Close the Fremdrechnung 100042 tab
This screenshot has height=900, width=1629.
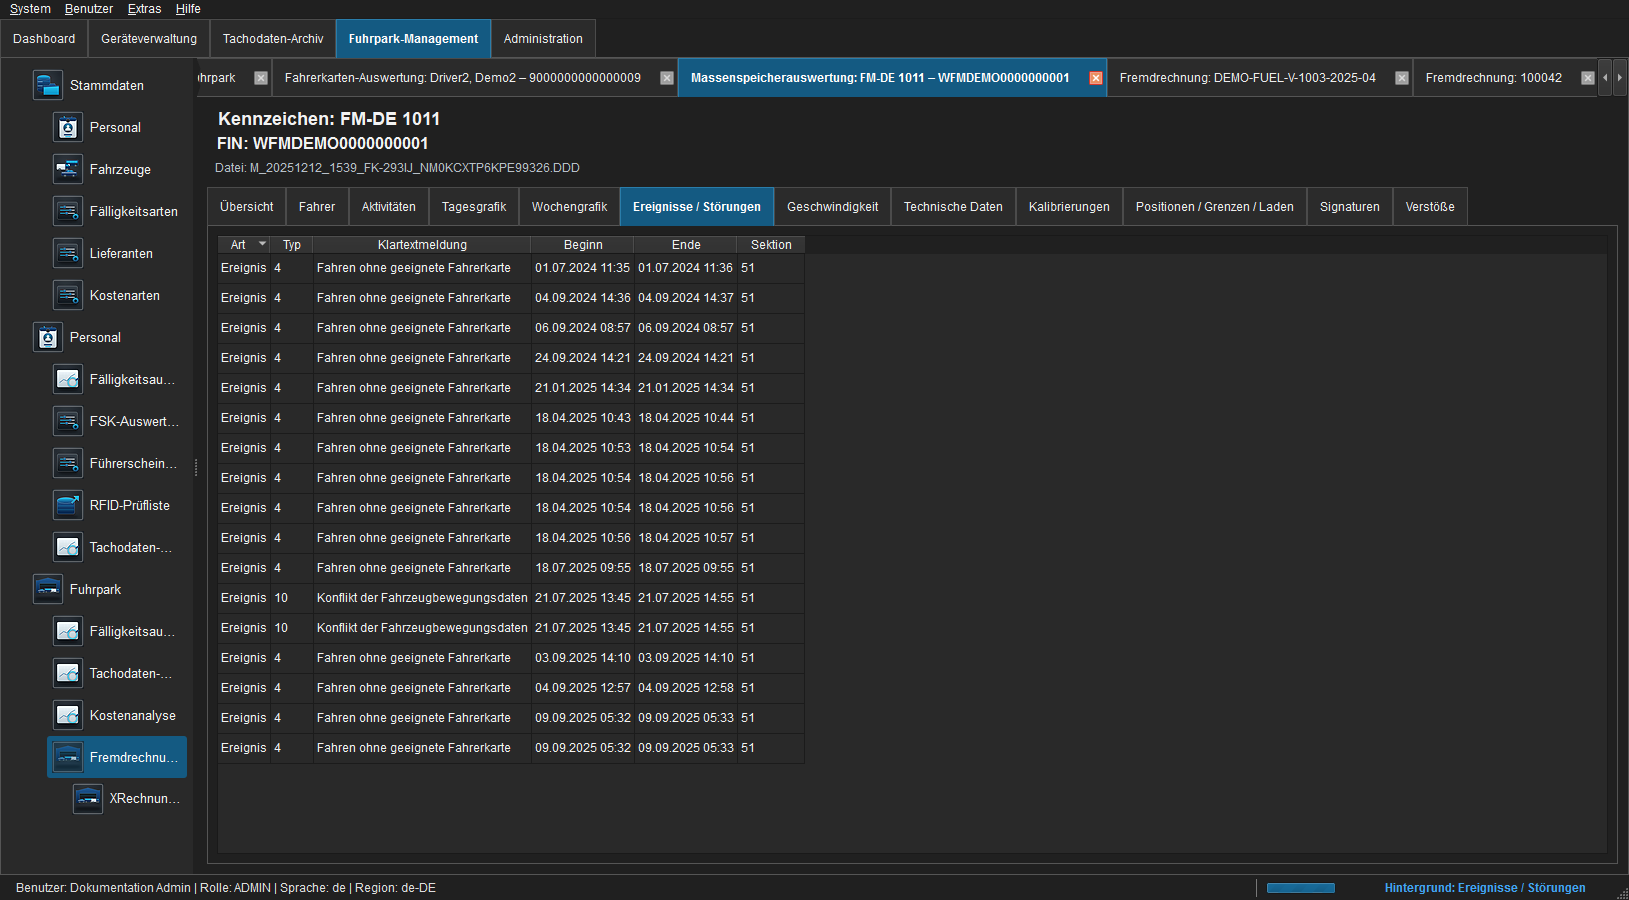point(1588,78)
